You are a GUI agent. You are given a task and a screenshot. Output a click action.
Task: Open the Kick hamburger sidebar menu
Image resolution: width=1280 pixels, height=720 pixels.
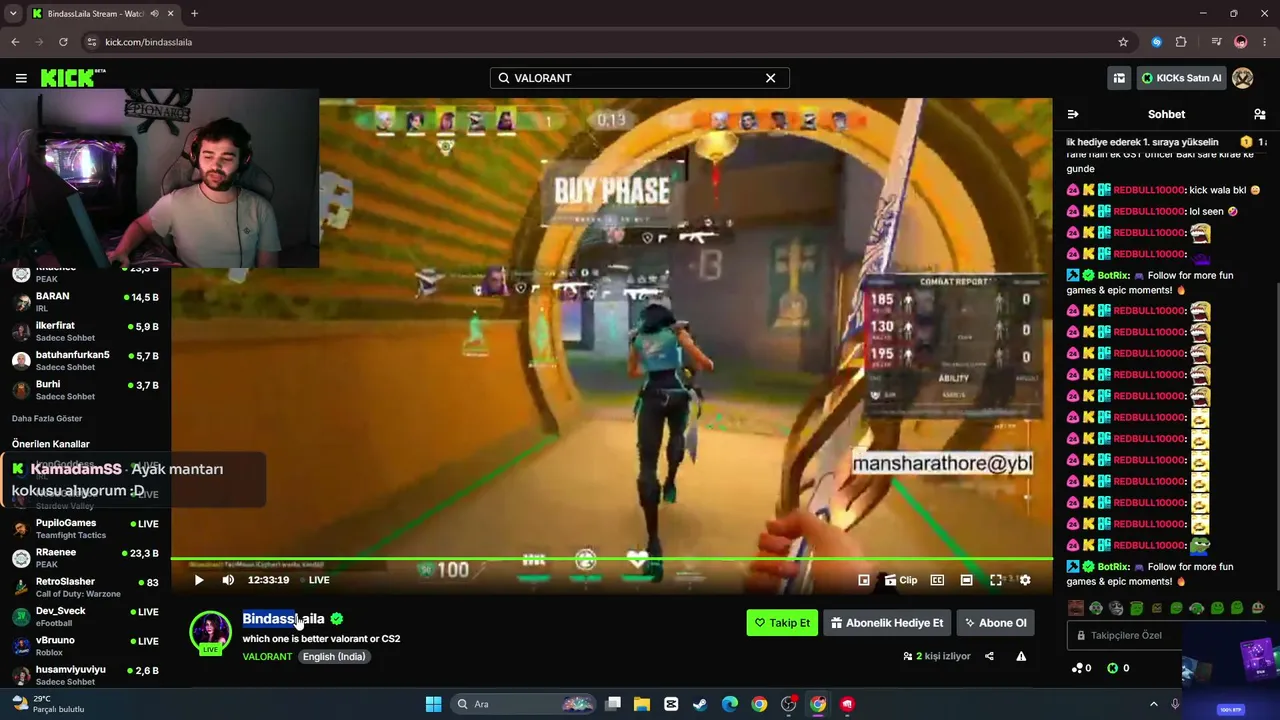click(x=21, y=78)
